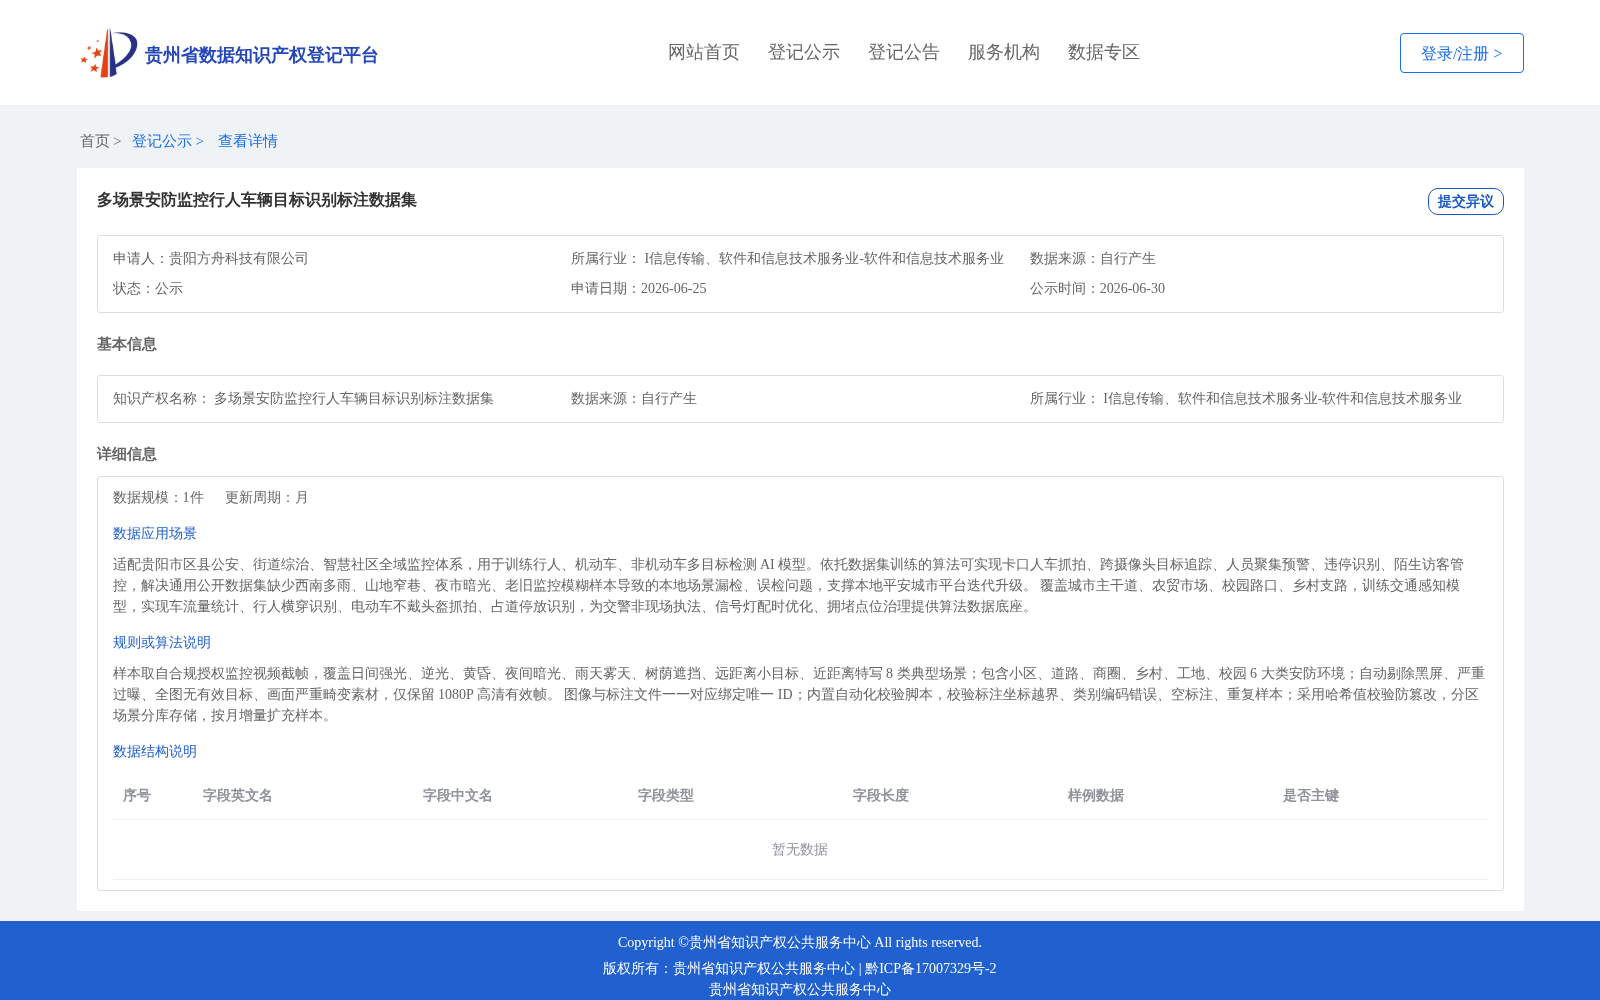Viewport: 1600px width, 1000px height.
Task: Go to 首页 breadcrumb
Action: pyautogui.click(x=95, y=141)
